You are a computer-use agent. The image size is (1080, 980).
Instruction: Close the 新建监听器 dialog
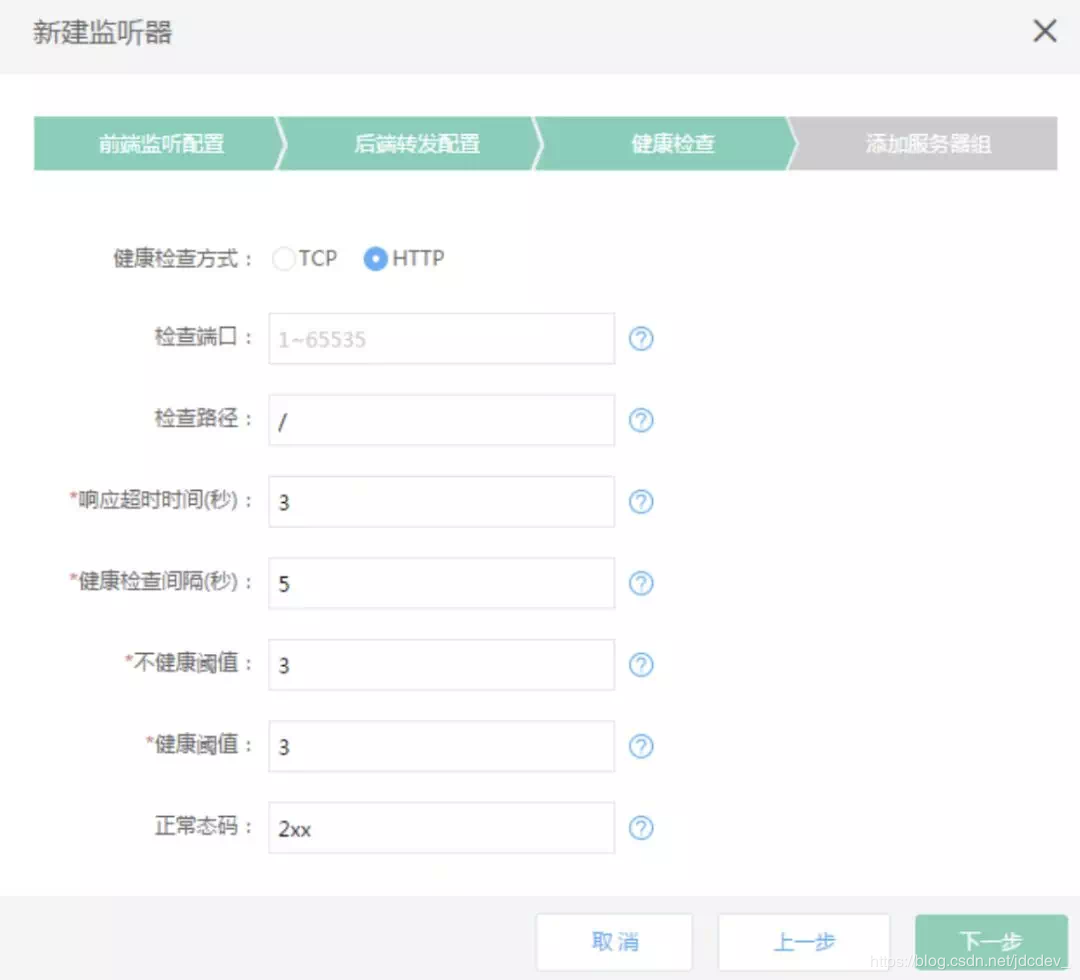[1044, 31]
